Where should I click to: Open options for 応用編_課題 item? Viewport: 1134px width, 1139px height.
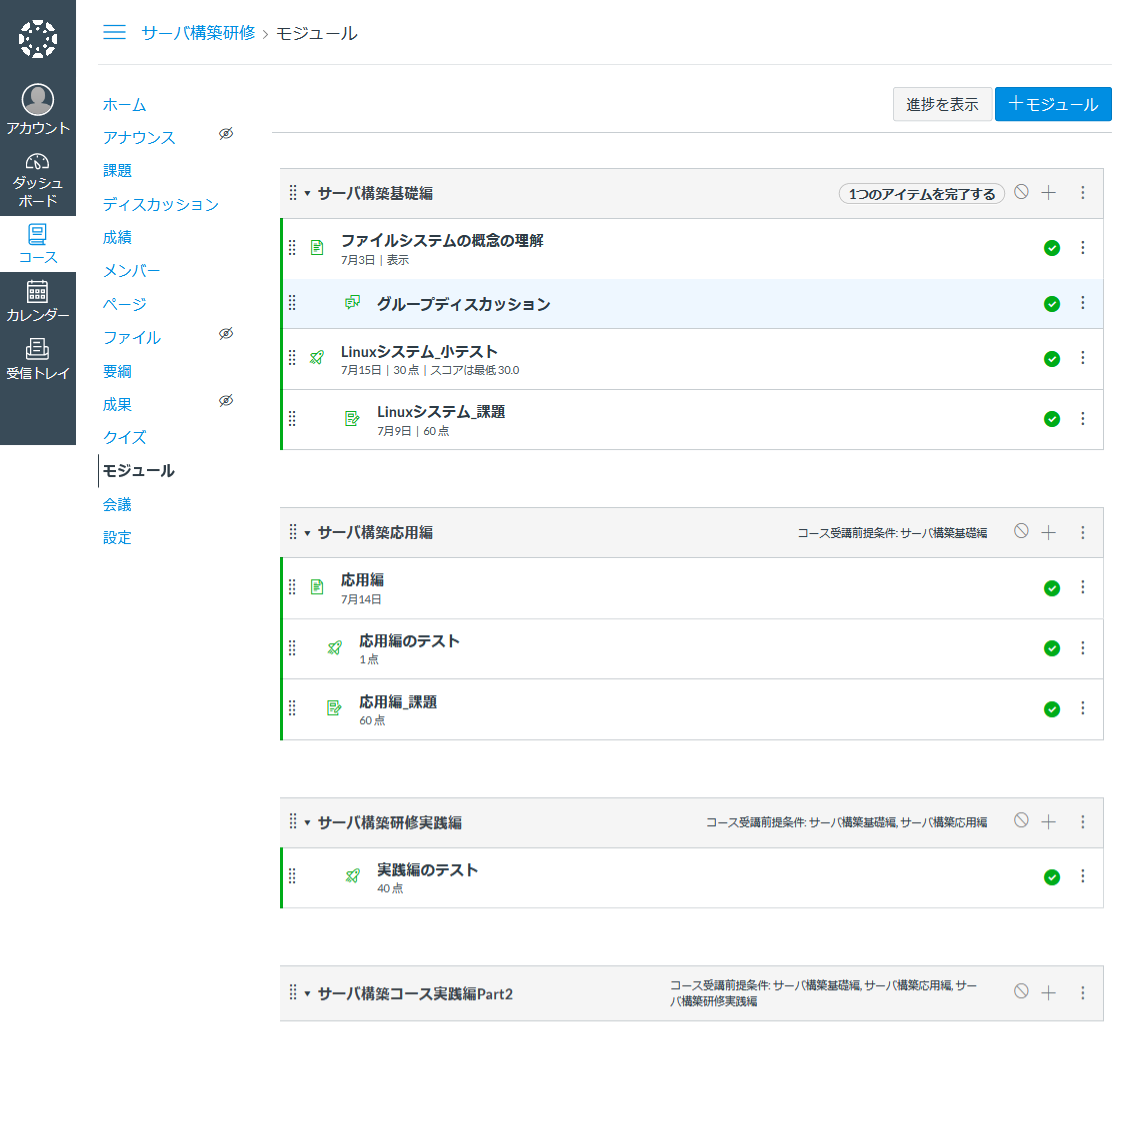click(x=1082, y=708)
